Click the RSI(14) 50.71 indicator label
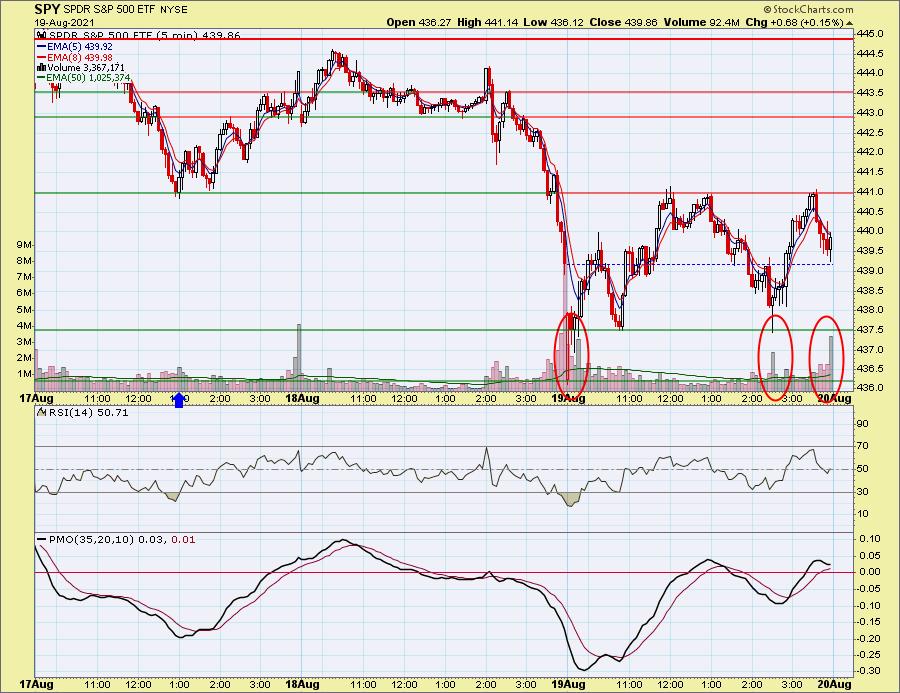This screenshot has height=693, width=900. click(x=88, y=412)
